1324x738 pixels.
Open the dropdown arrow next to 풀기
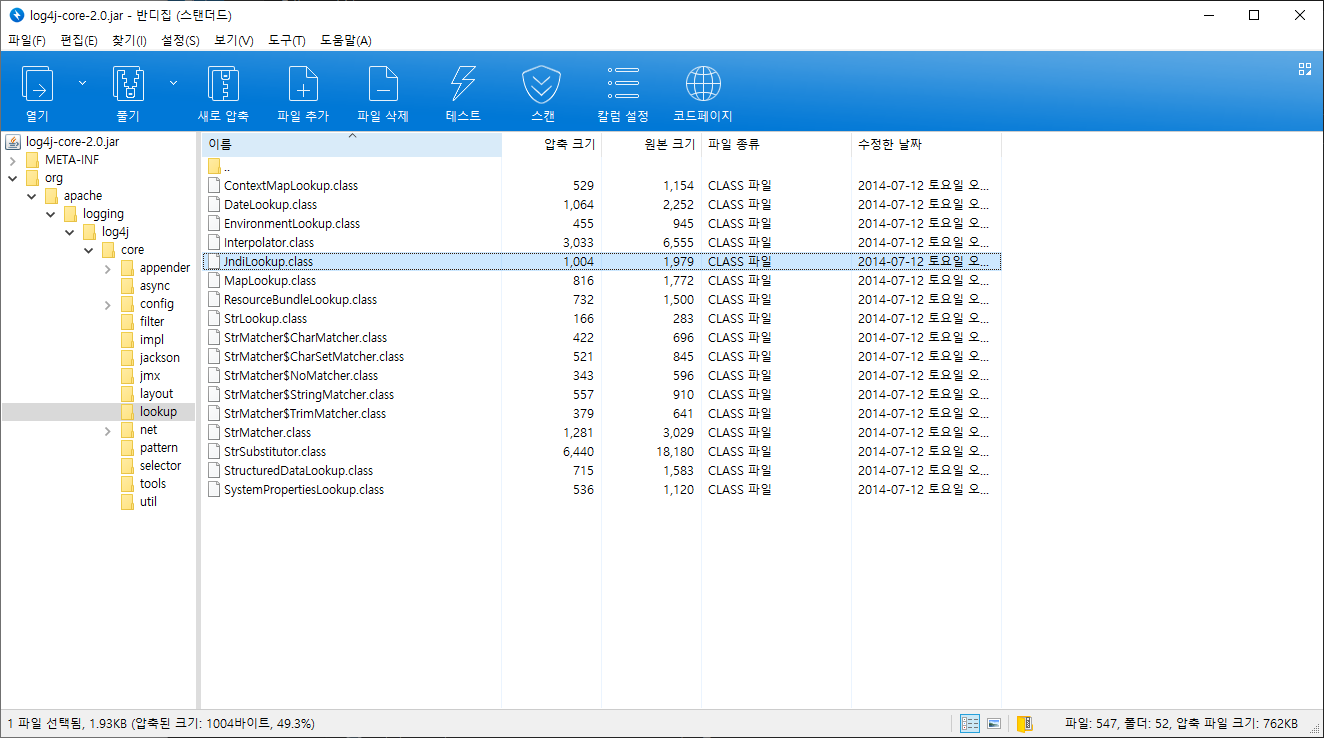[x=173, y=83]
